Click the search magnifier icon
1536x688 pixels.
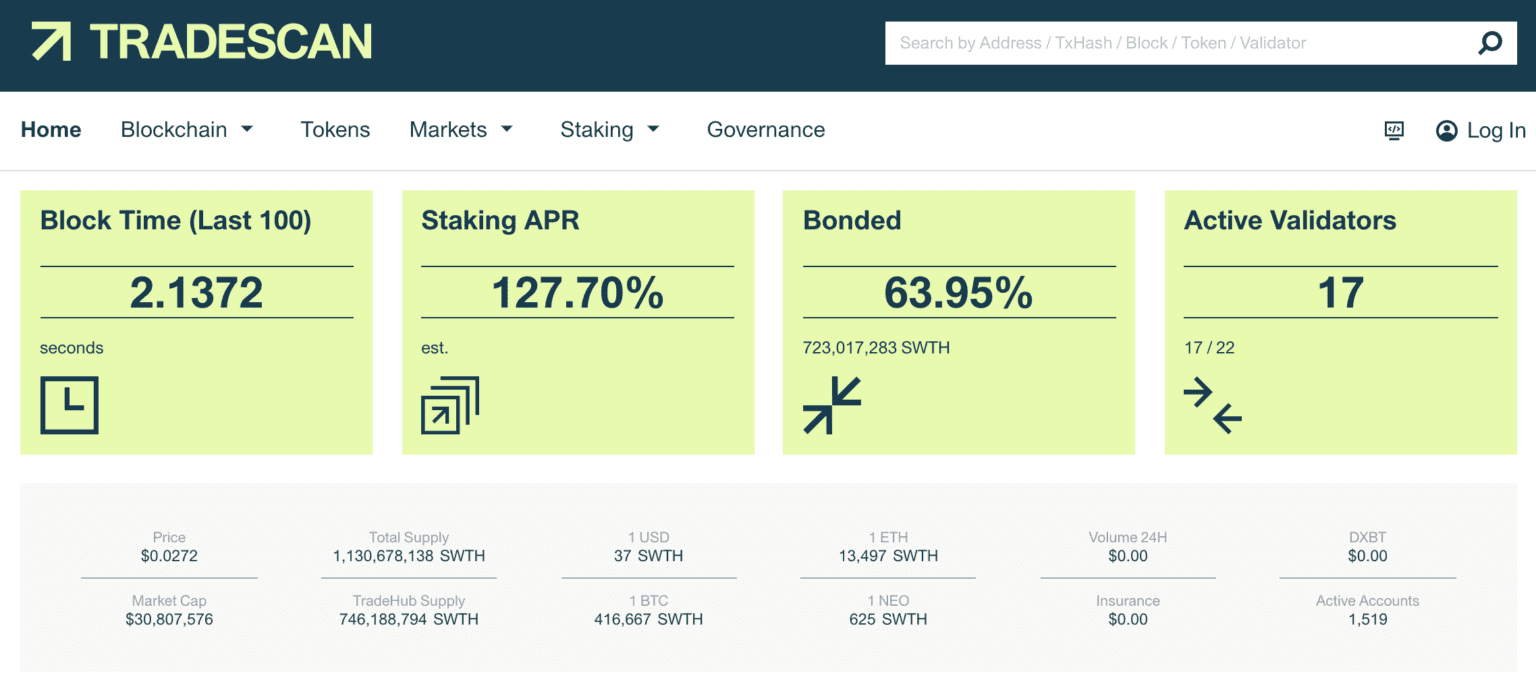pyautogui.click(x=1490, y=43)
